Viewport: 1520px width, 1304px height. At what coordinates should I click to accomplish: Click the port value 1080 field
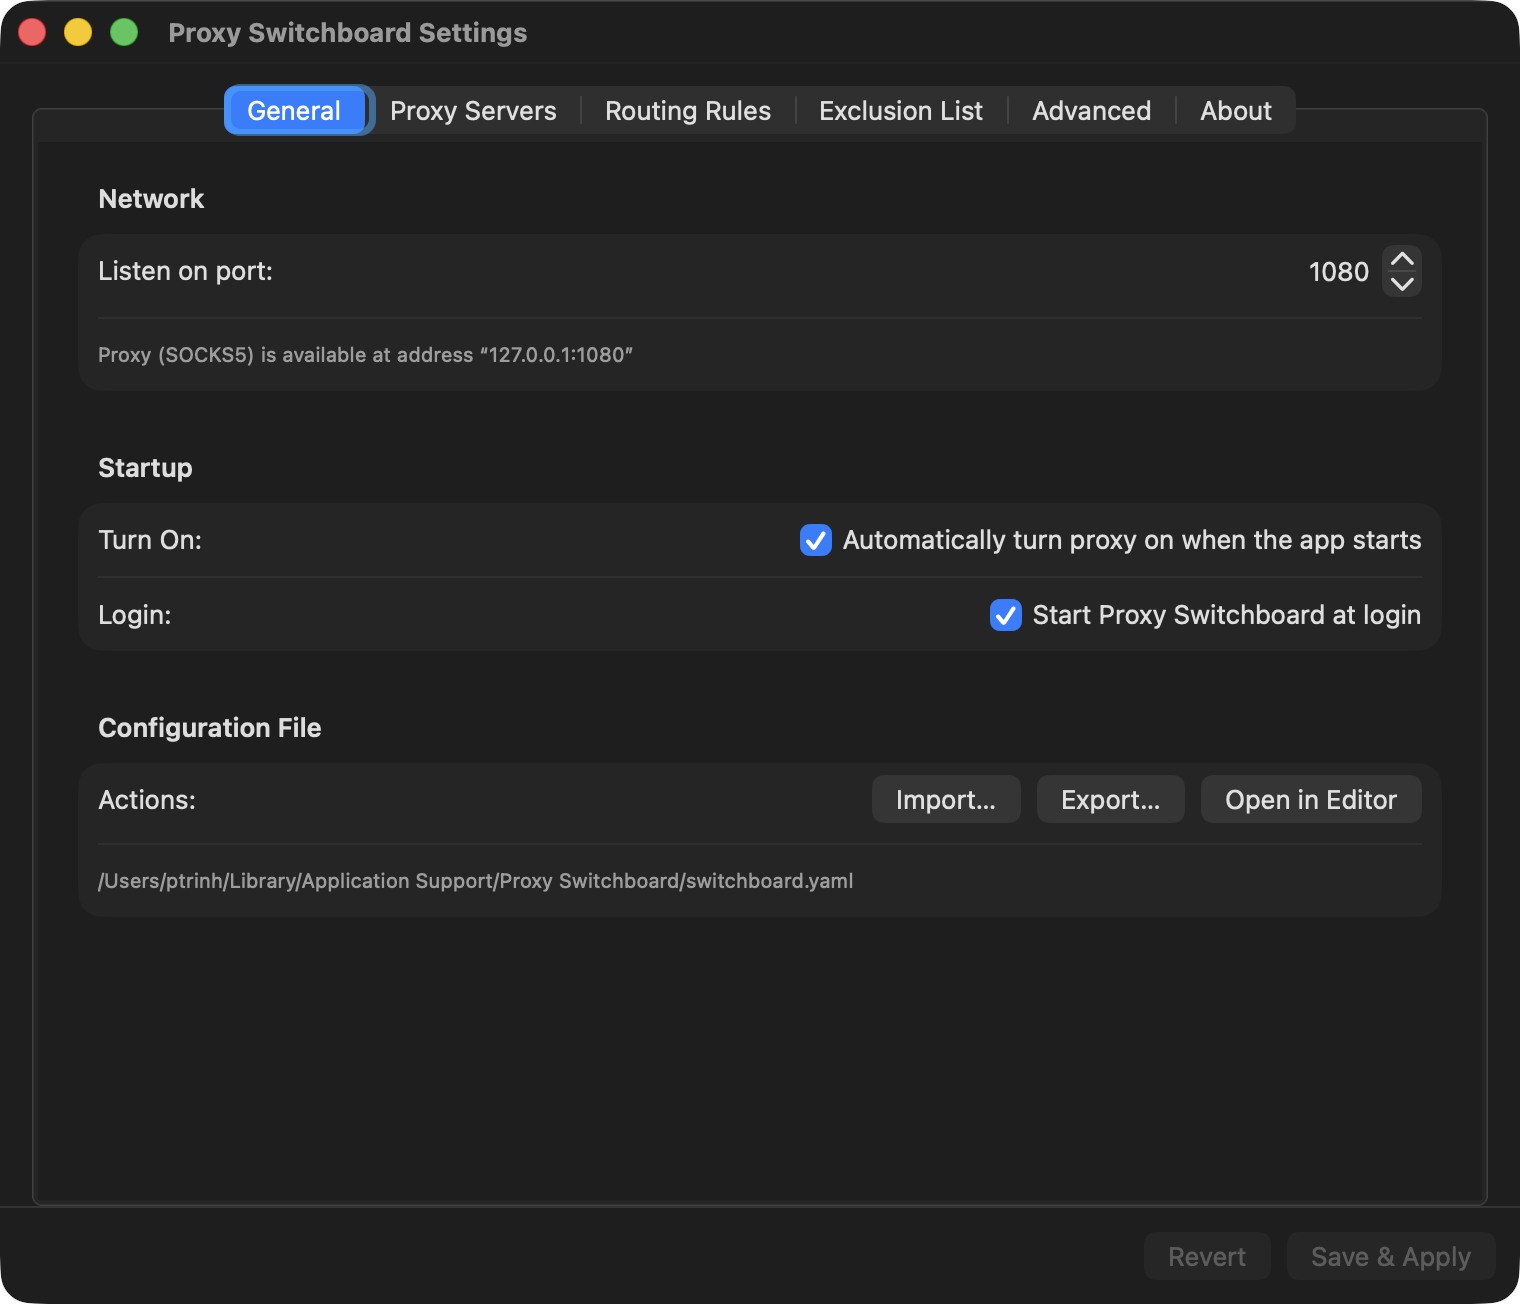[x=1338, y=272]
